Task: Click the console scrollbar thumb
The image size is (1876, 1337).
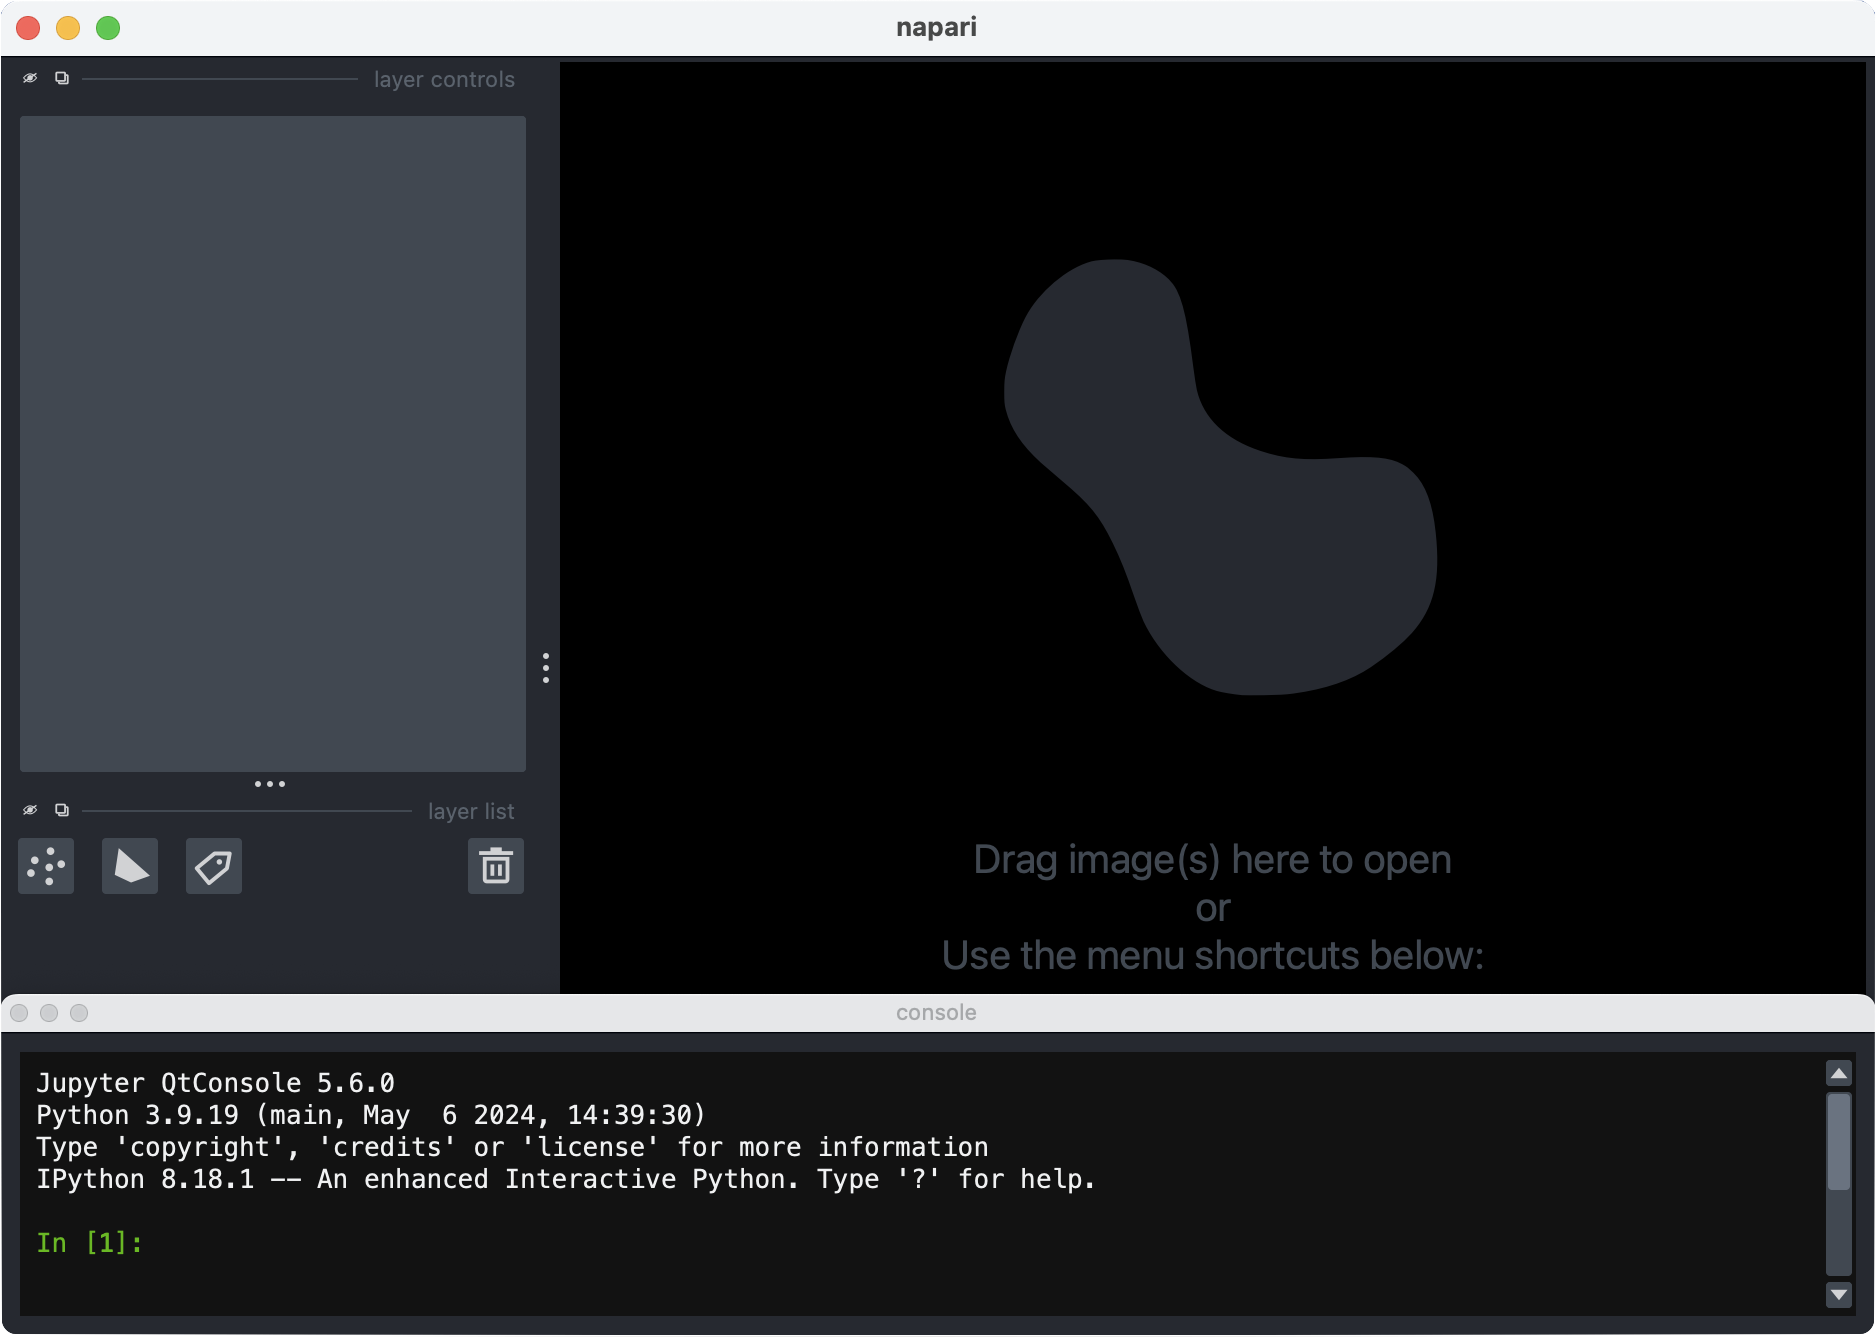Action: point(1839,1141)
